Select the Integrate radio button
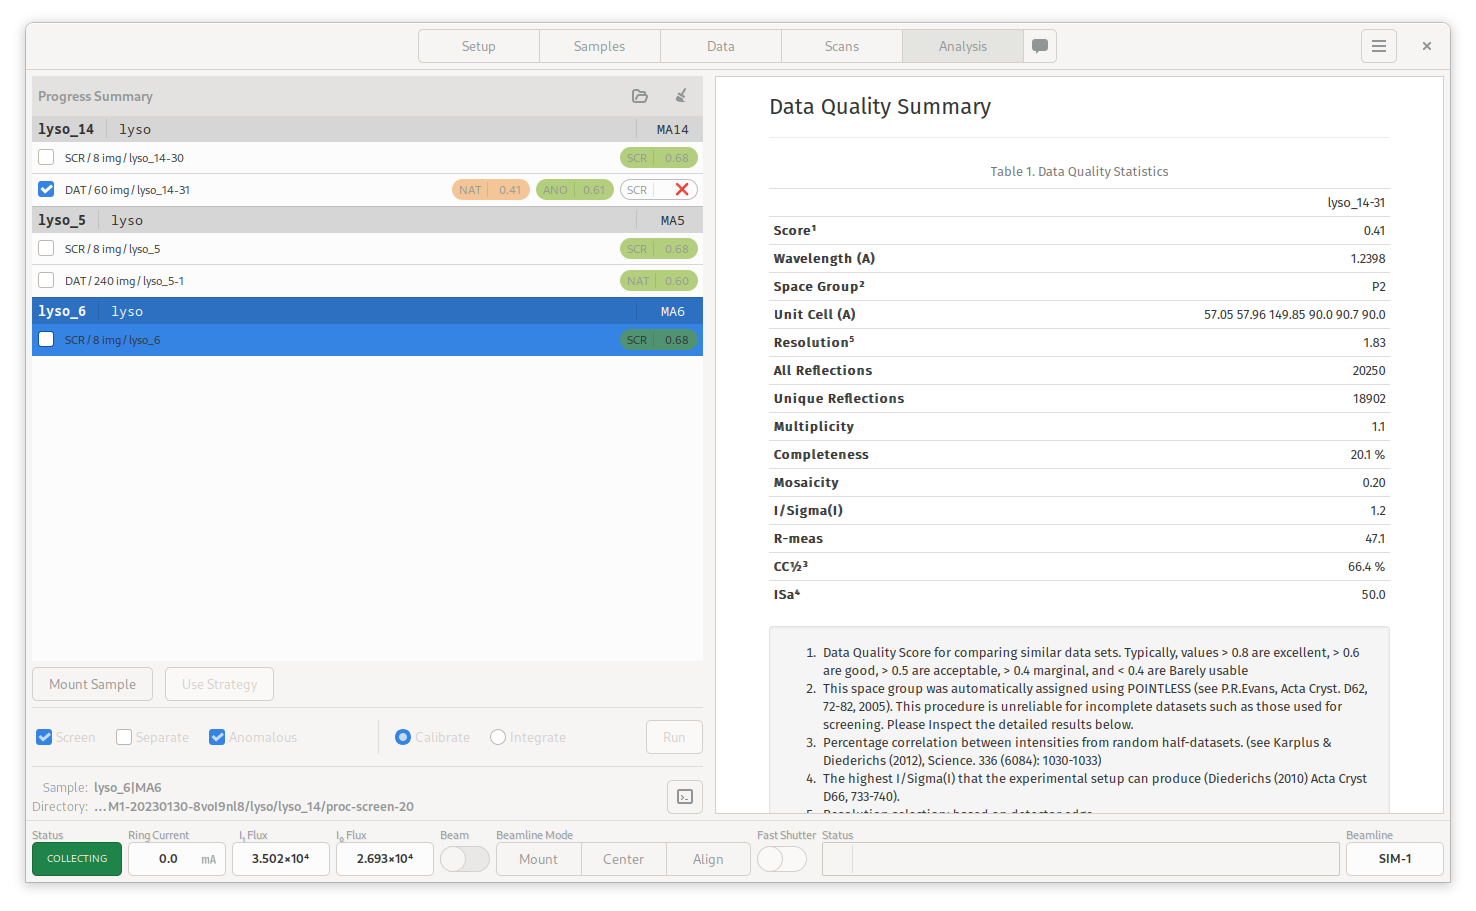Viewport: 1476px width, 911px height. click(x=498, y=737)
